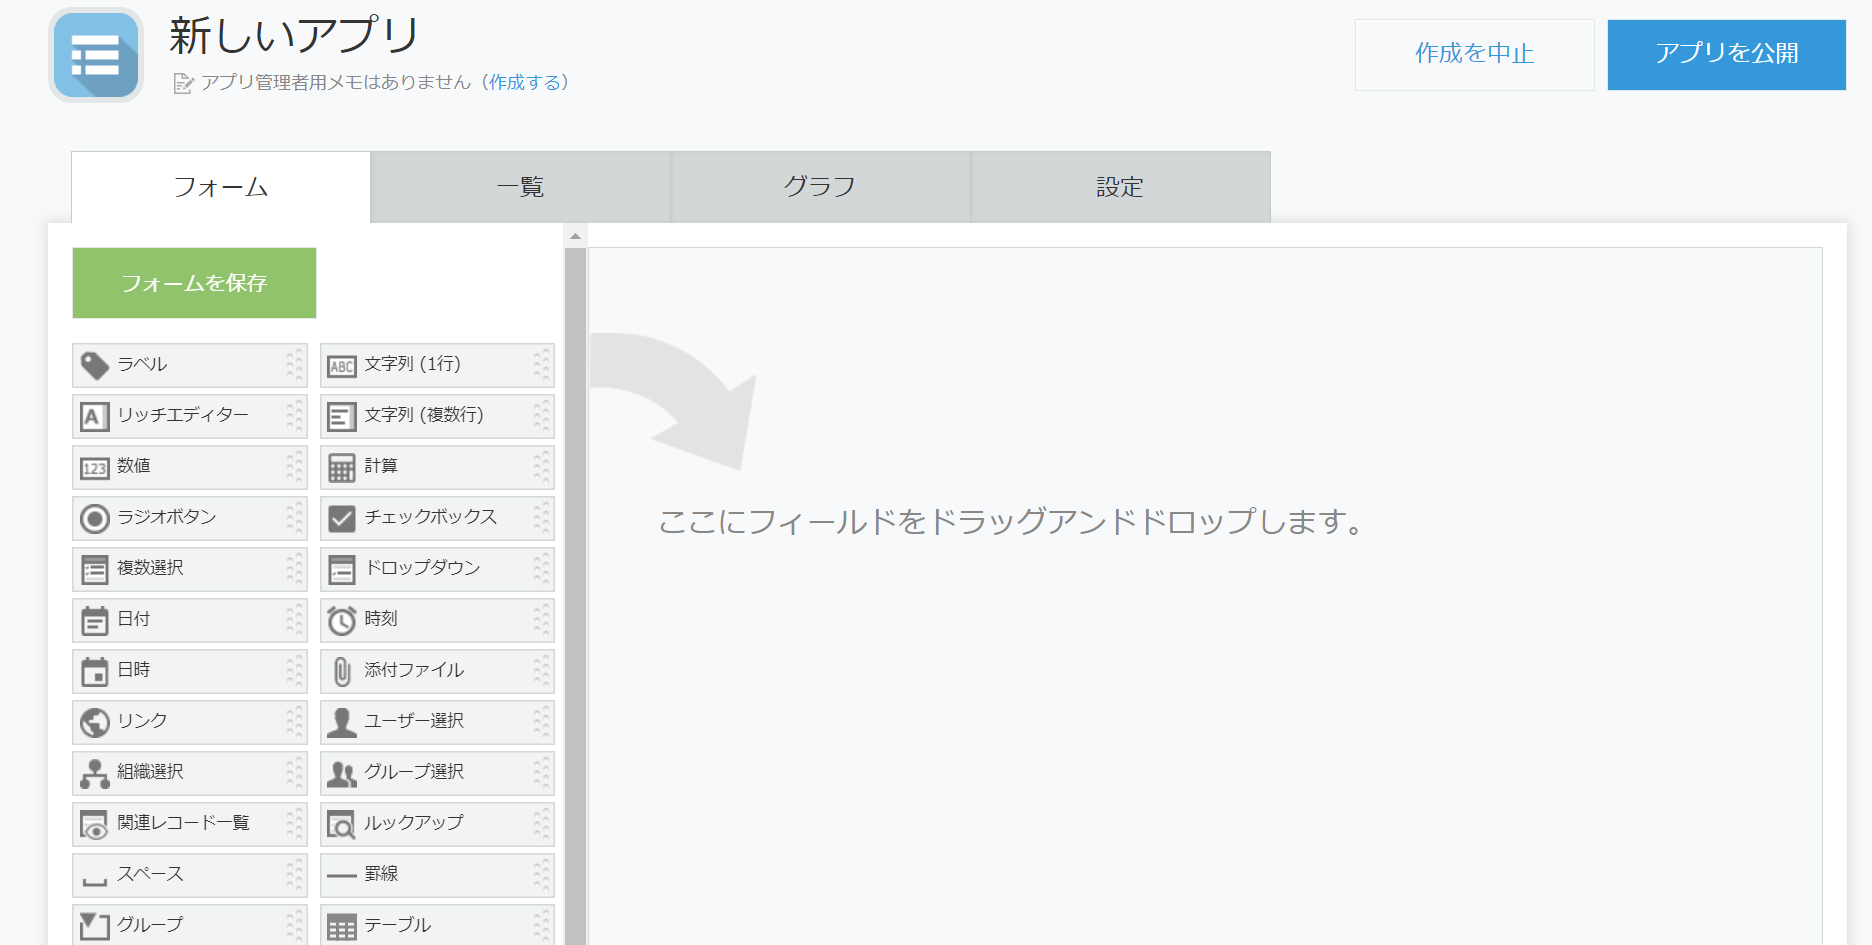Switch to the グラフ tab
Viewport: 1872px width, 945px height.
pos(820,187)
